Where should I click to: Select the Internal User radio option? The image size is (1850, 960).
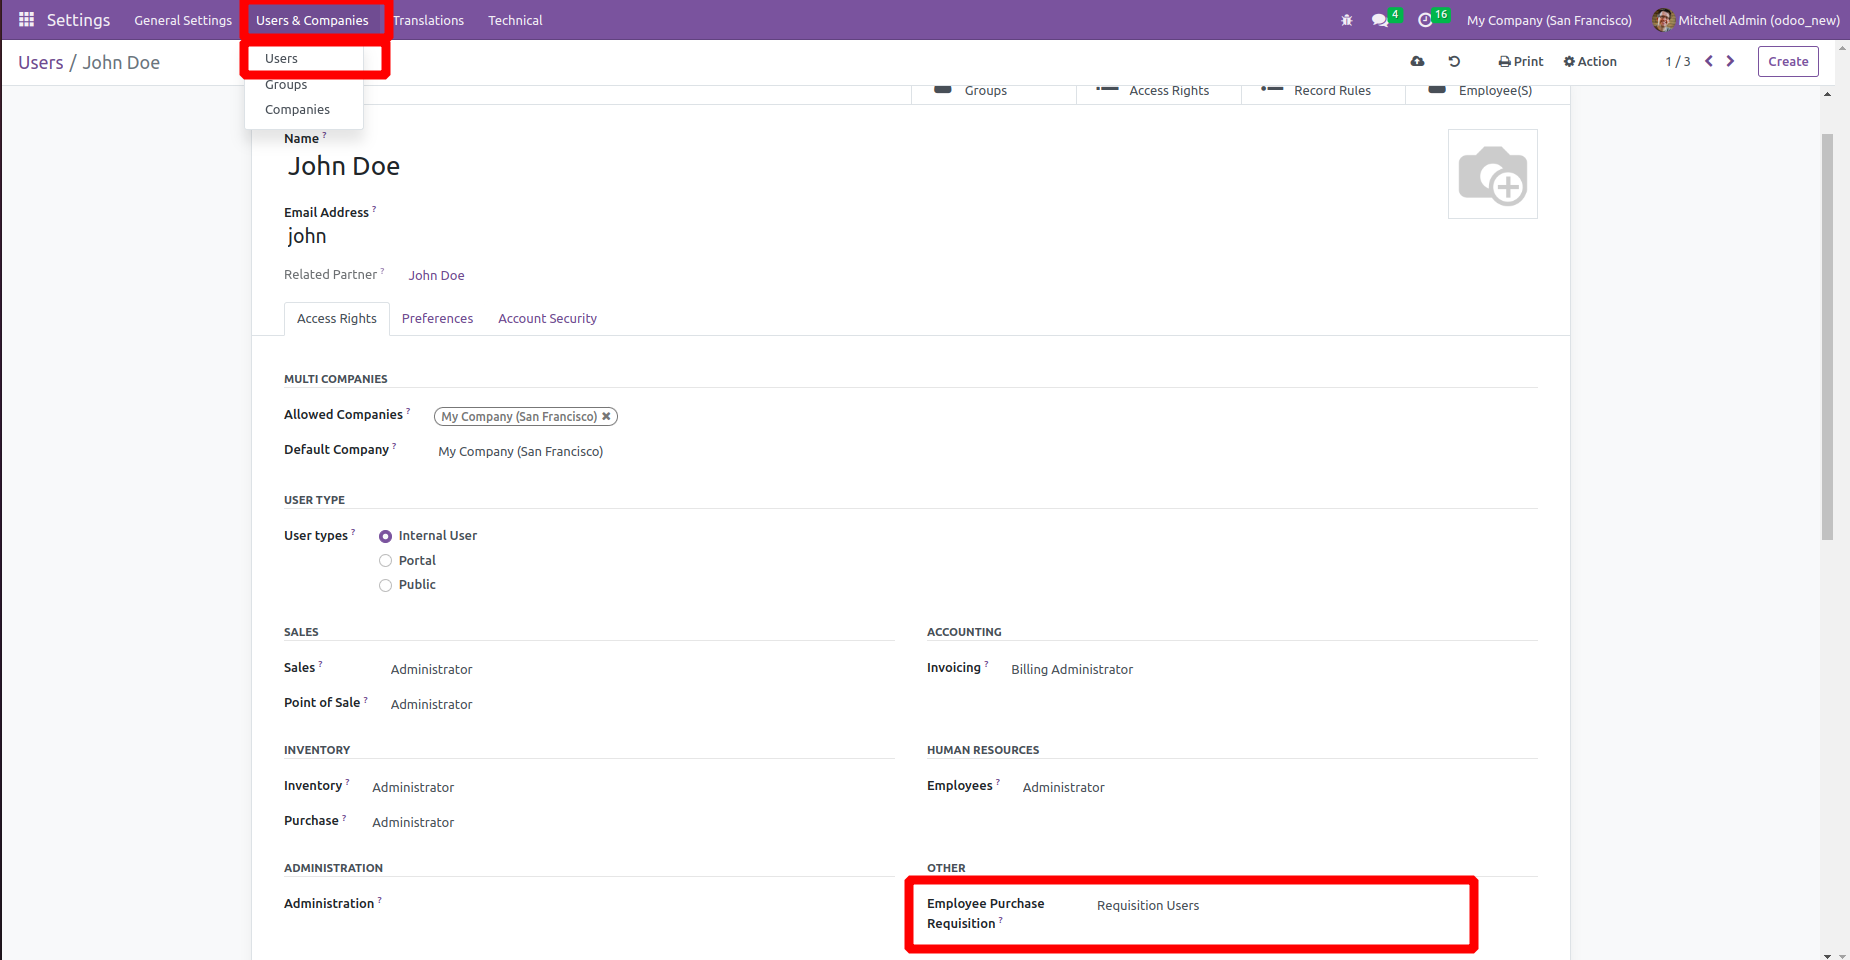point(385,536)
